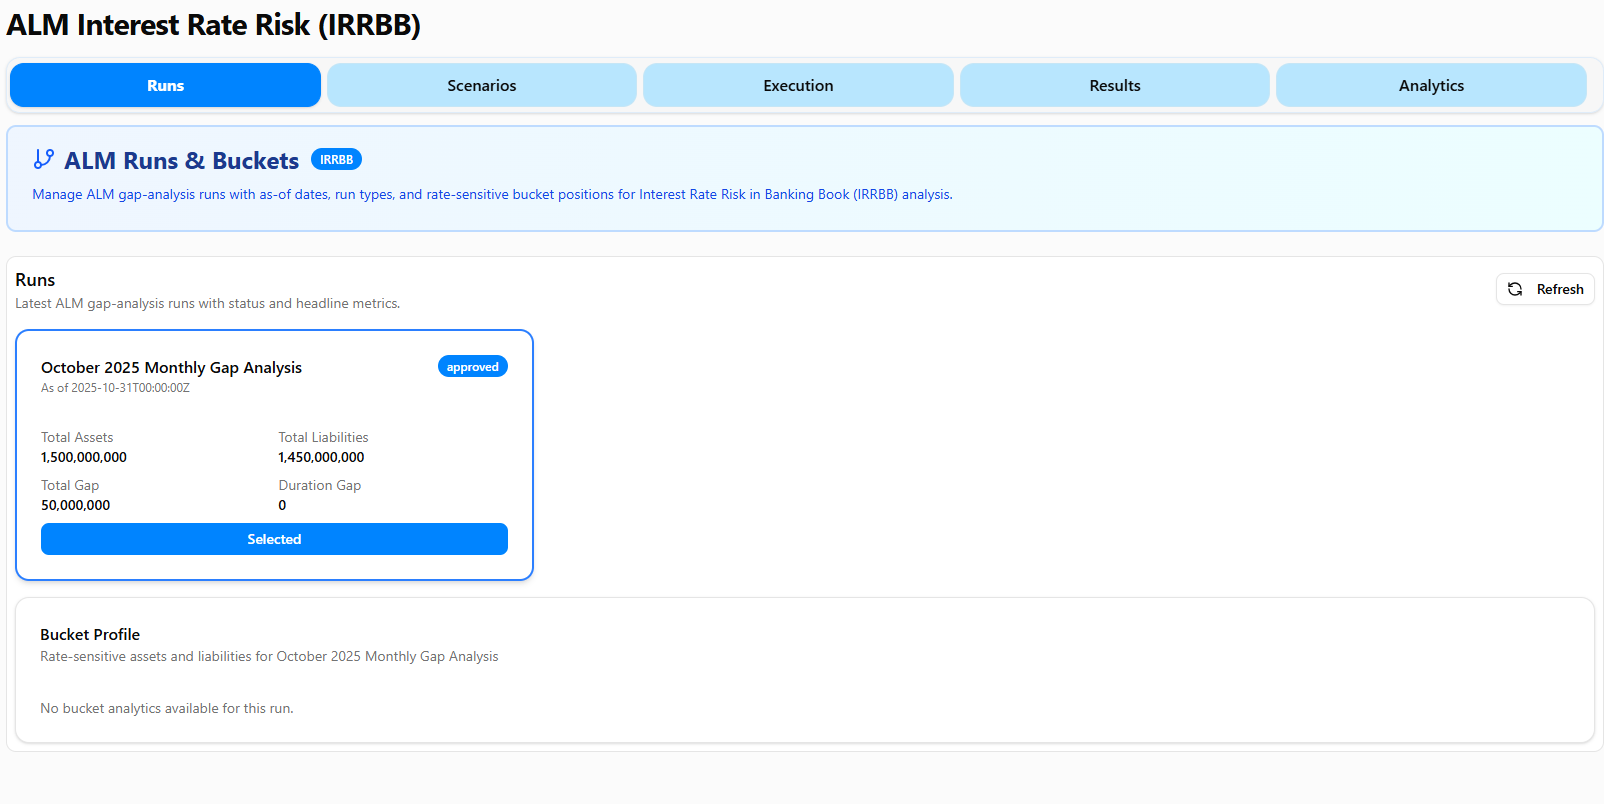The height and width of the screenshot is (804, 1604).
Task: Open the Runs tab
Action: click(165, 86)
